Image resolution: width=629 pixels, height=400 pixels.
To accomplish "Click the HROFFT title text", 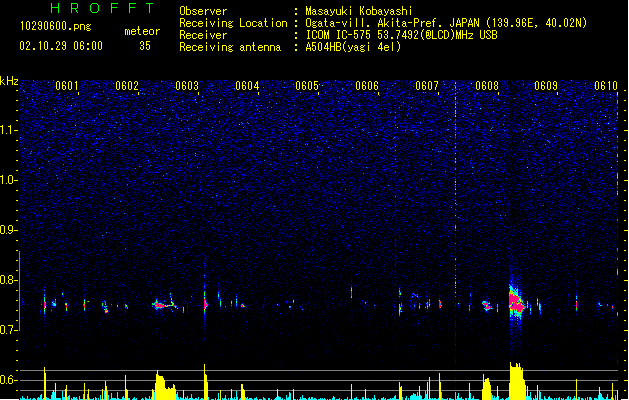I will (102, 8).
